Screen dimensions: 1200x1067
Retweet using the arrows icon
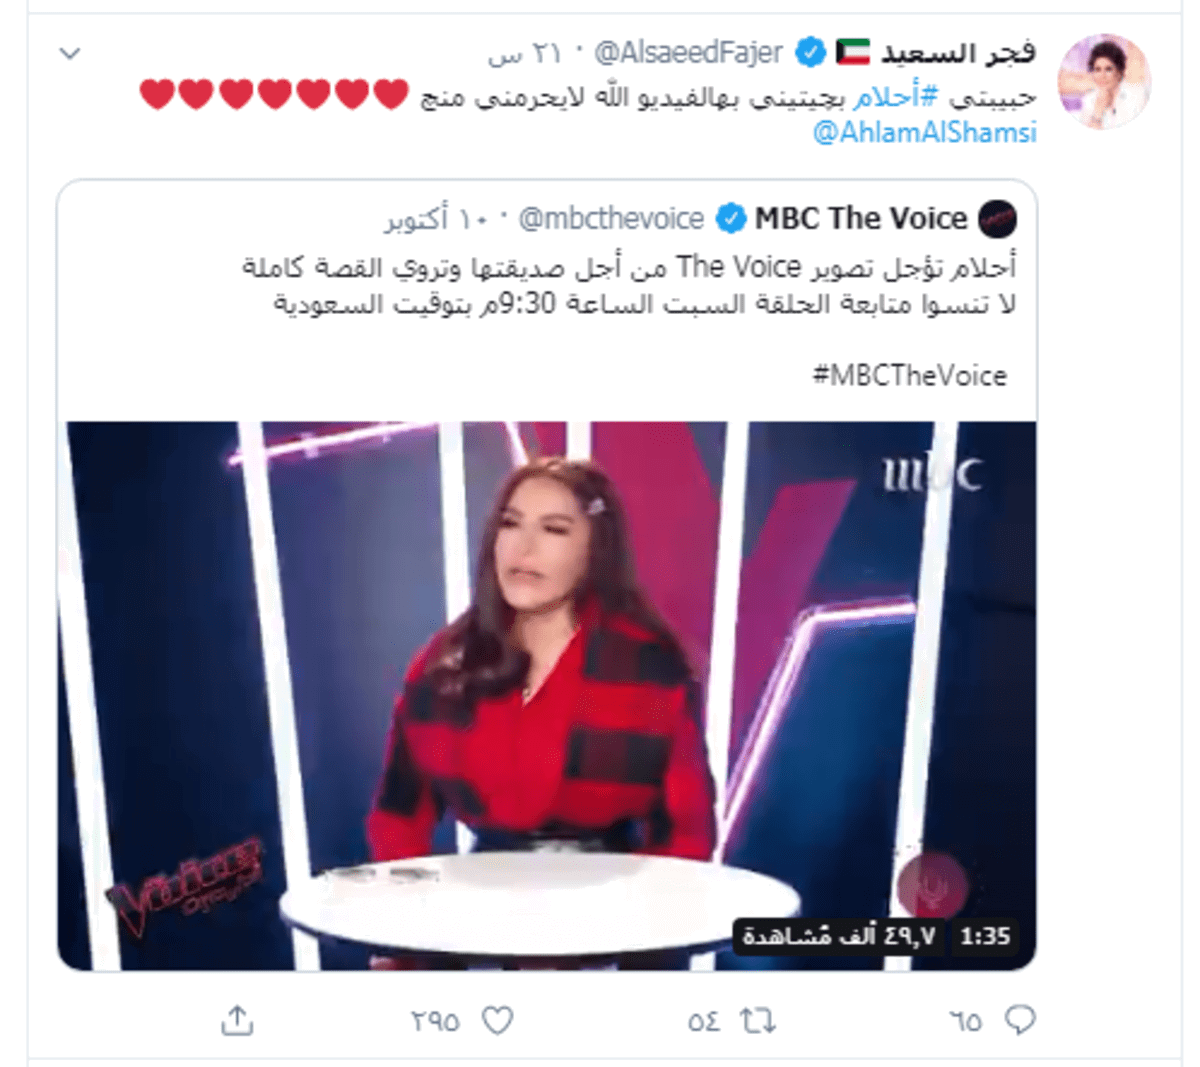click(757, 1020)
